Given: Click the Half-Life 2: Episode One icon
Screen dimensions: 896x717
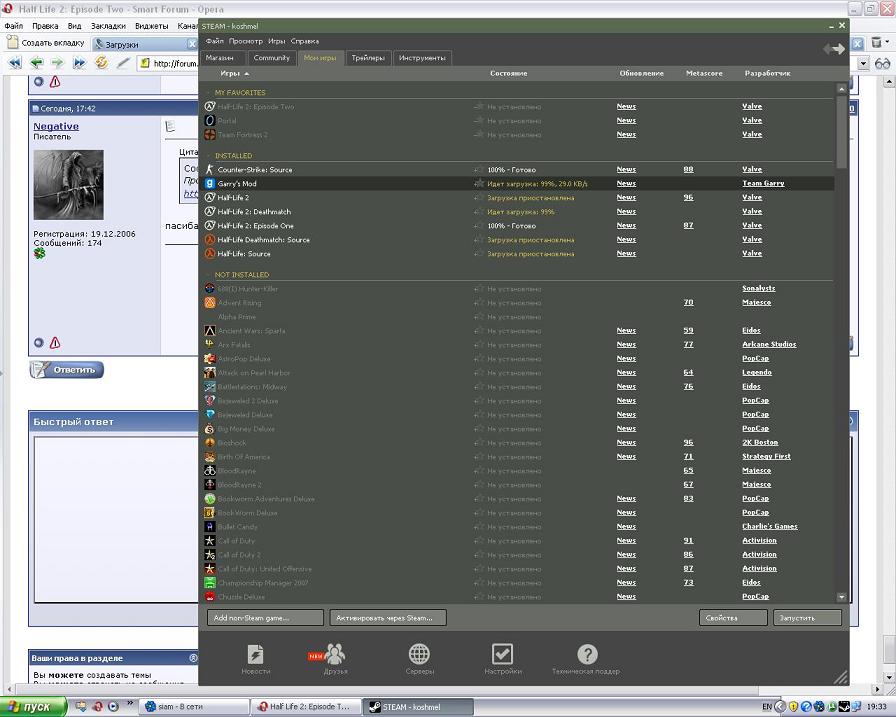Looking at the screenshot, I should click(210, 226).
